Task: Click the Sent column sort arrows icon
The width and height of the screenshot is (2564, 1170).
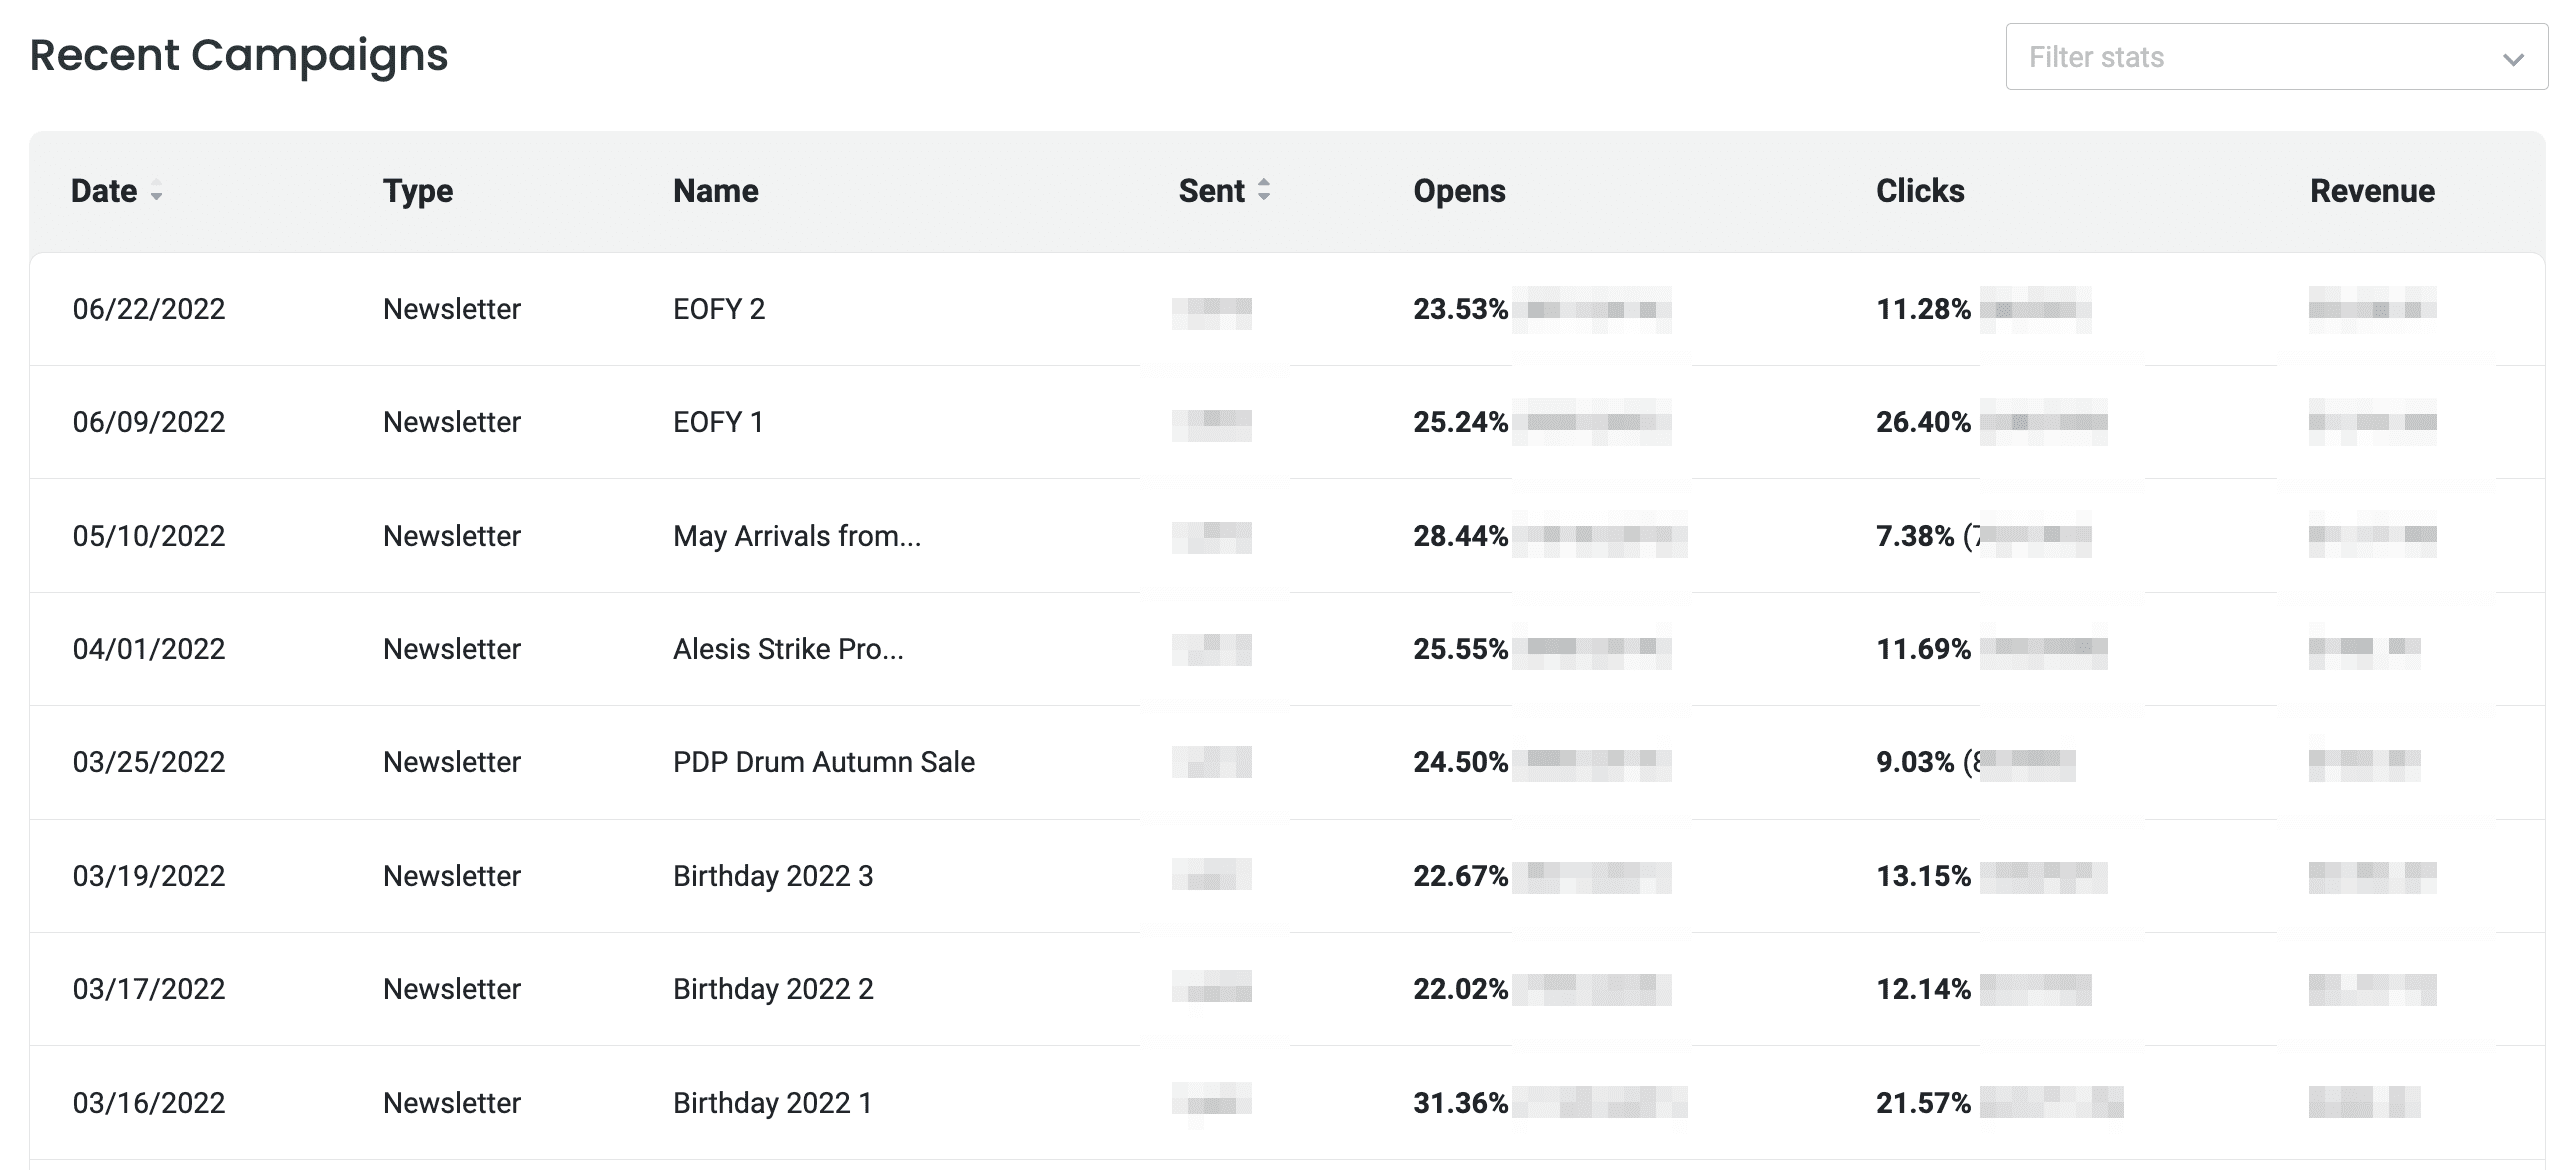Action: [x=1264, y=190]
